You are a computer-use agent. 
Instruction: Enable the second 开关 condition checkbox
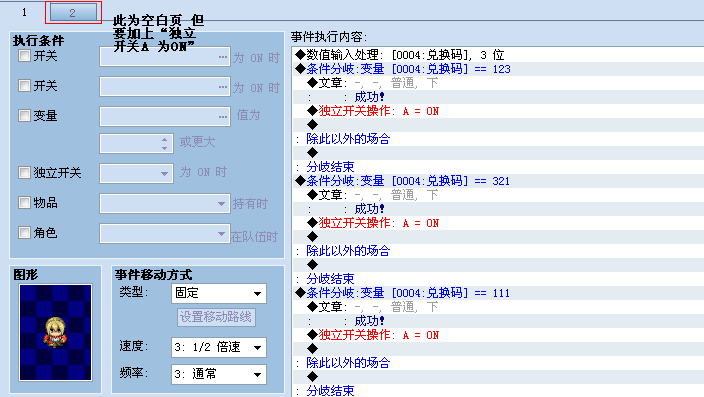point(24,86)
